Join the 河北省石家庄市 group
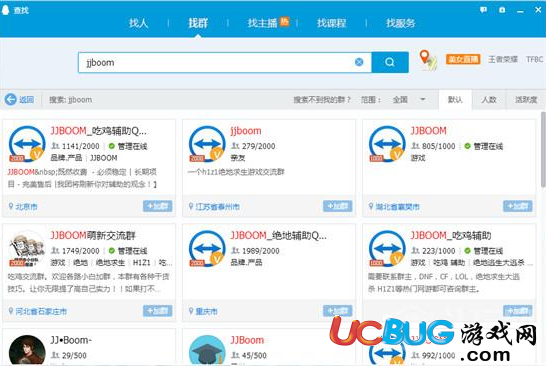 click(157, 310)
